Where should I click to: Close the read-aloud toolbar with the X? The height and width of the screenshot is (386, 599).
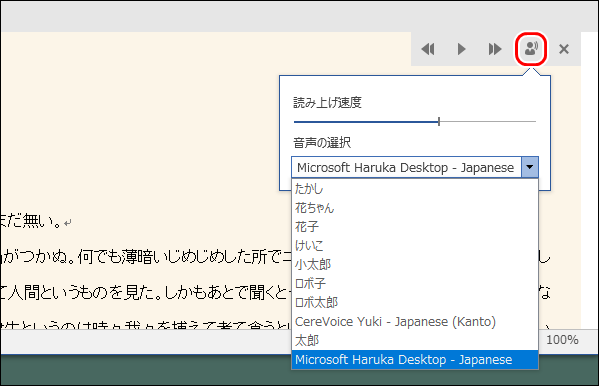coord(564,49)
